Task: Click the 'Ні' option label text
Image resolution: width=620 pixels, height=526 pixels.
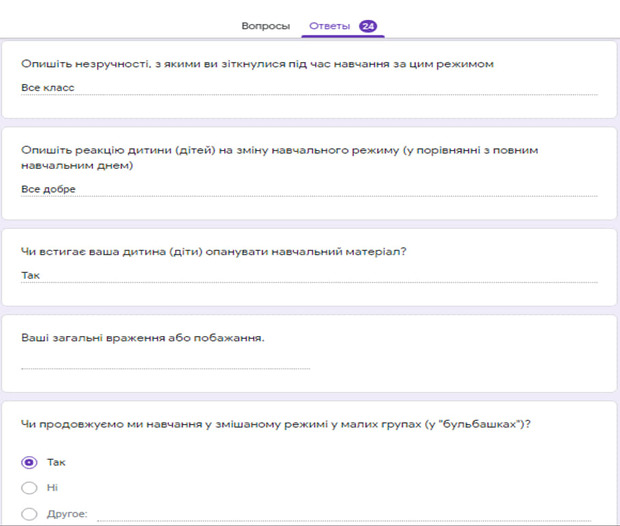Action: point(52,488)
